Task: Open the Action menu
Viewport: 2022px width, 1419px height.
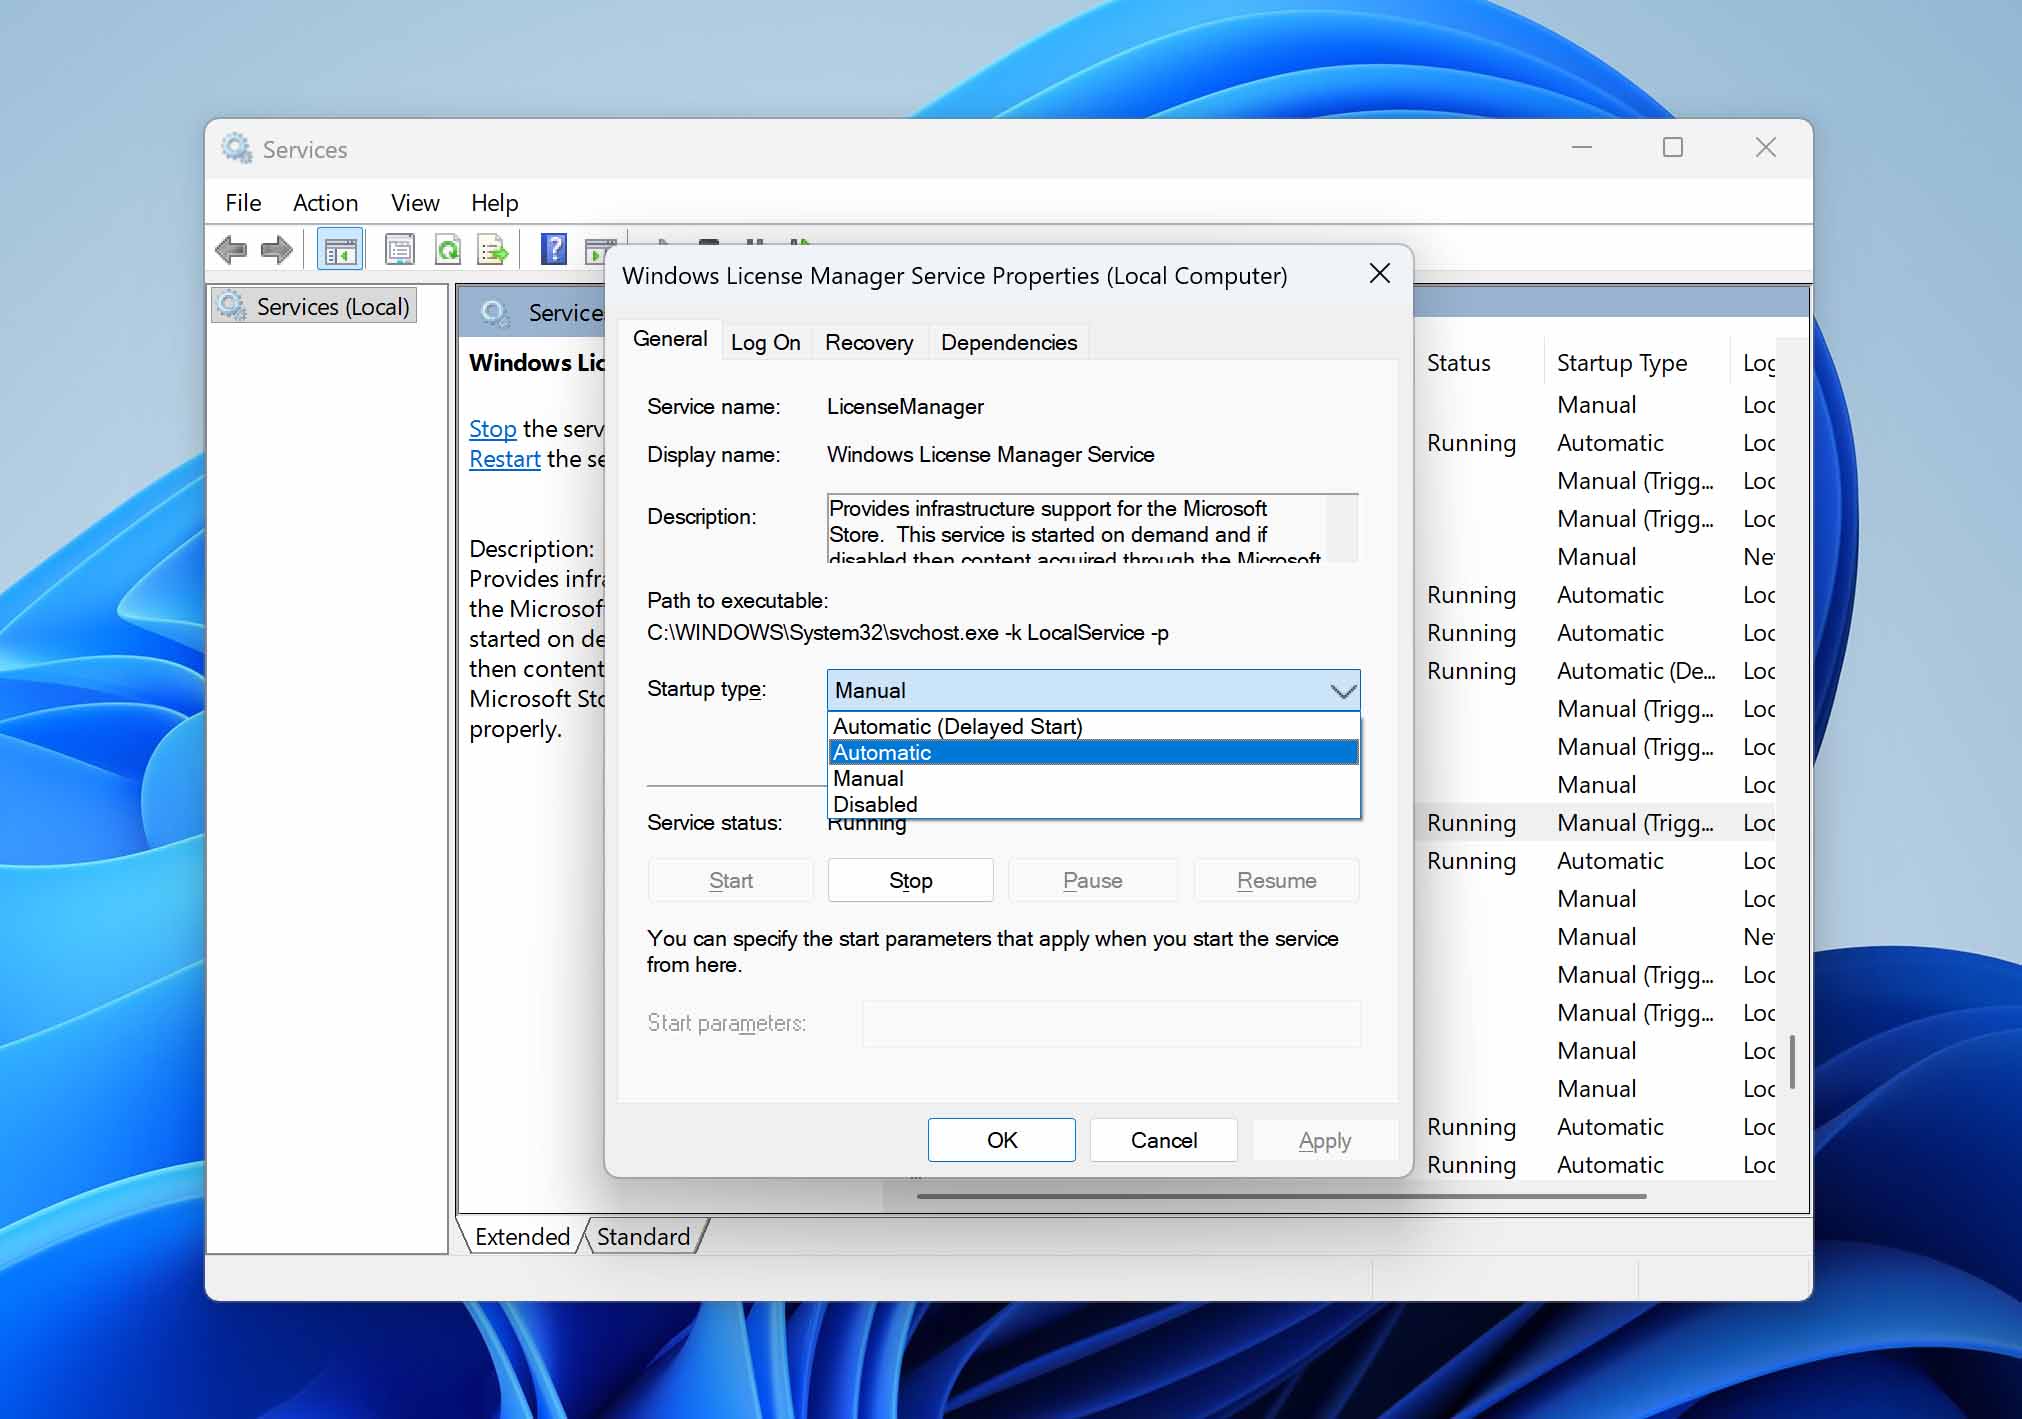Action: point(325,202)
